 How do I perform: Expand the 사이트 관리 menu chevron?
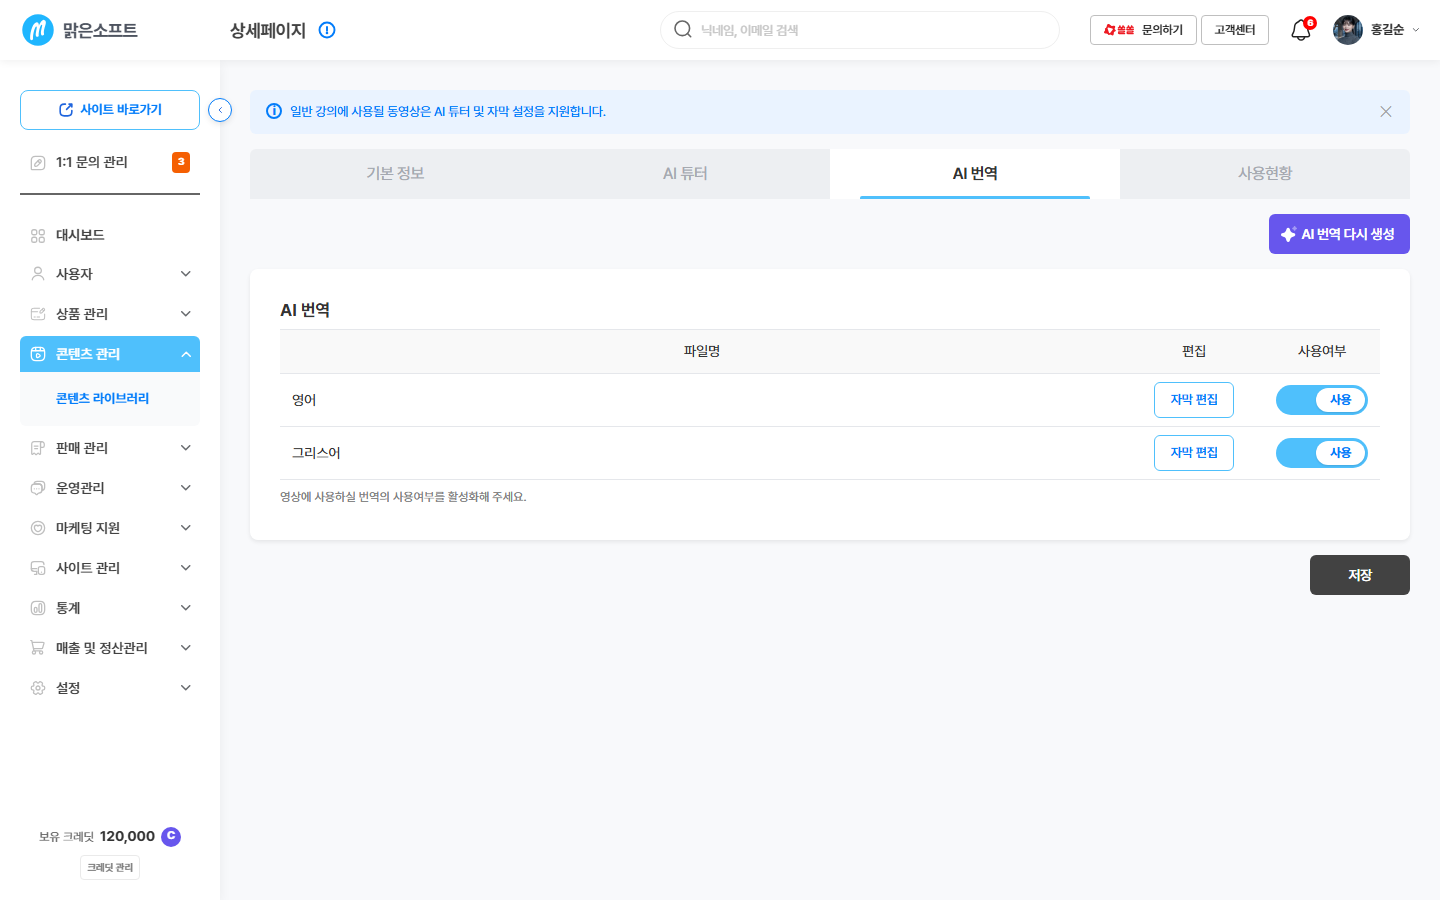tap(186, 568)
